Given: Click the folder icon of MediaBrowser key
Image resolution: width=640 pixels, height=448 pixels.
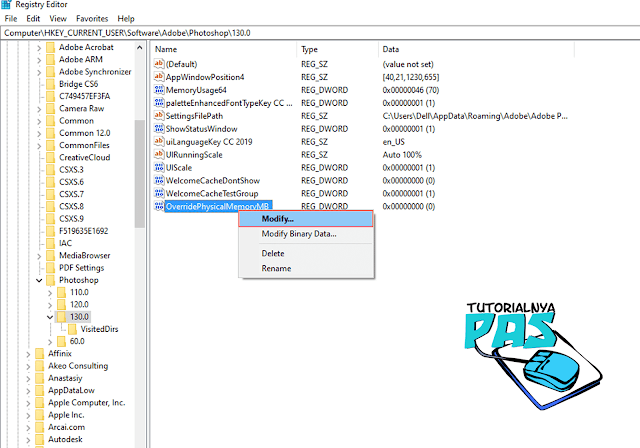Looking at the screenshot, I should 51,256.
